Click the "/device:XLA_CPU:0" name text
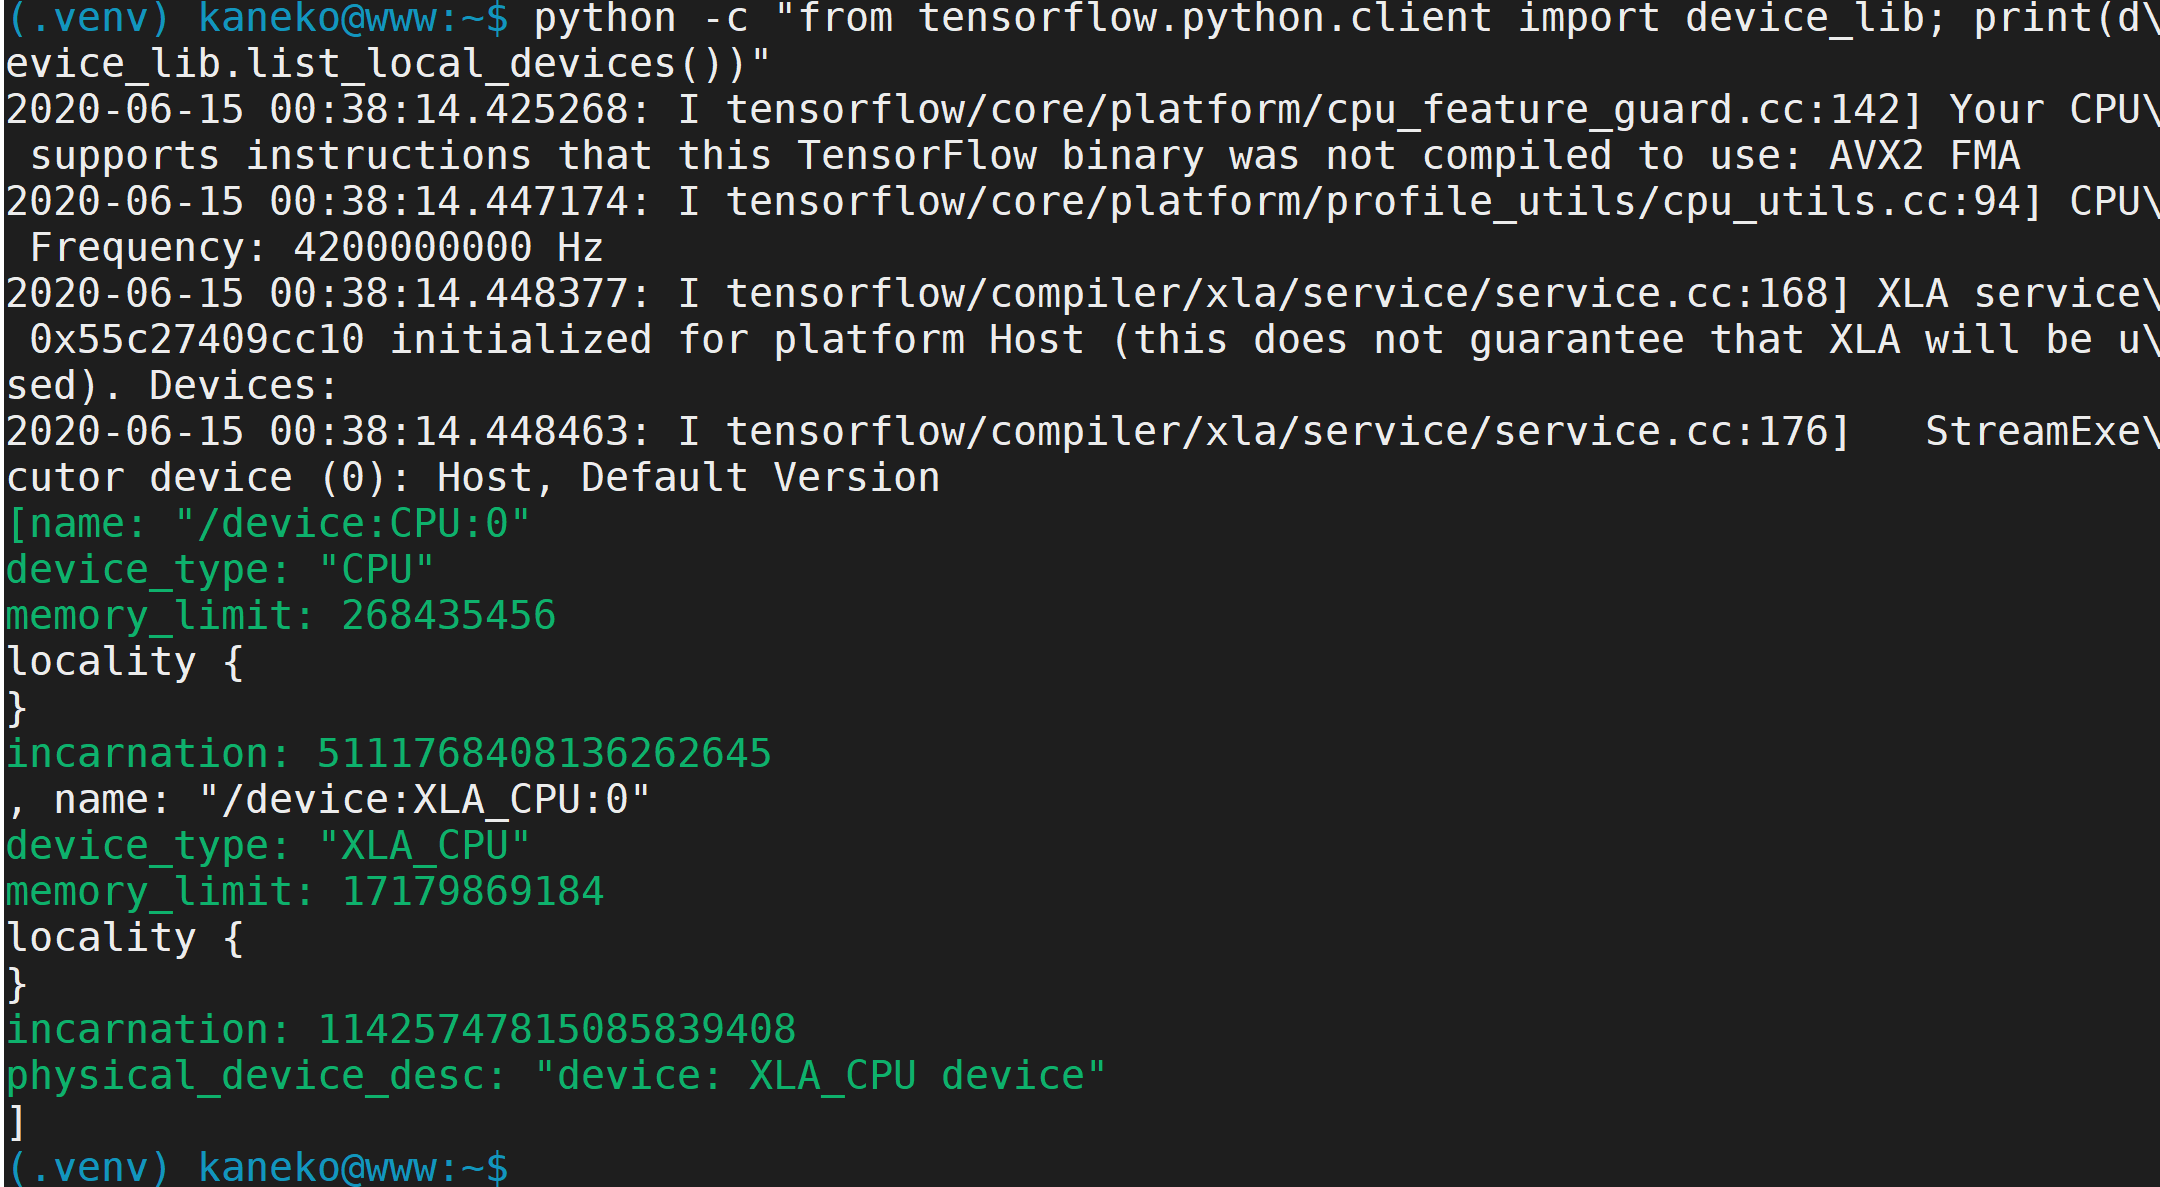 tap(424, 800)
